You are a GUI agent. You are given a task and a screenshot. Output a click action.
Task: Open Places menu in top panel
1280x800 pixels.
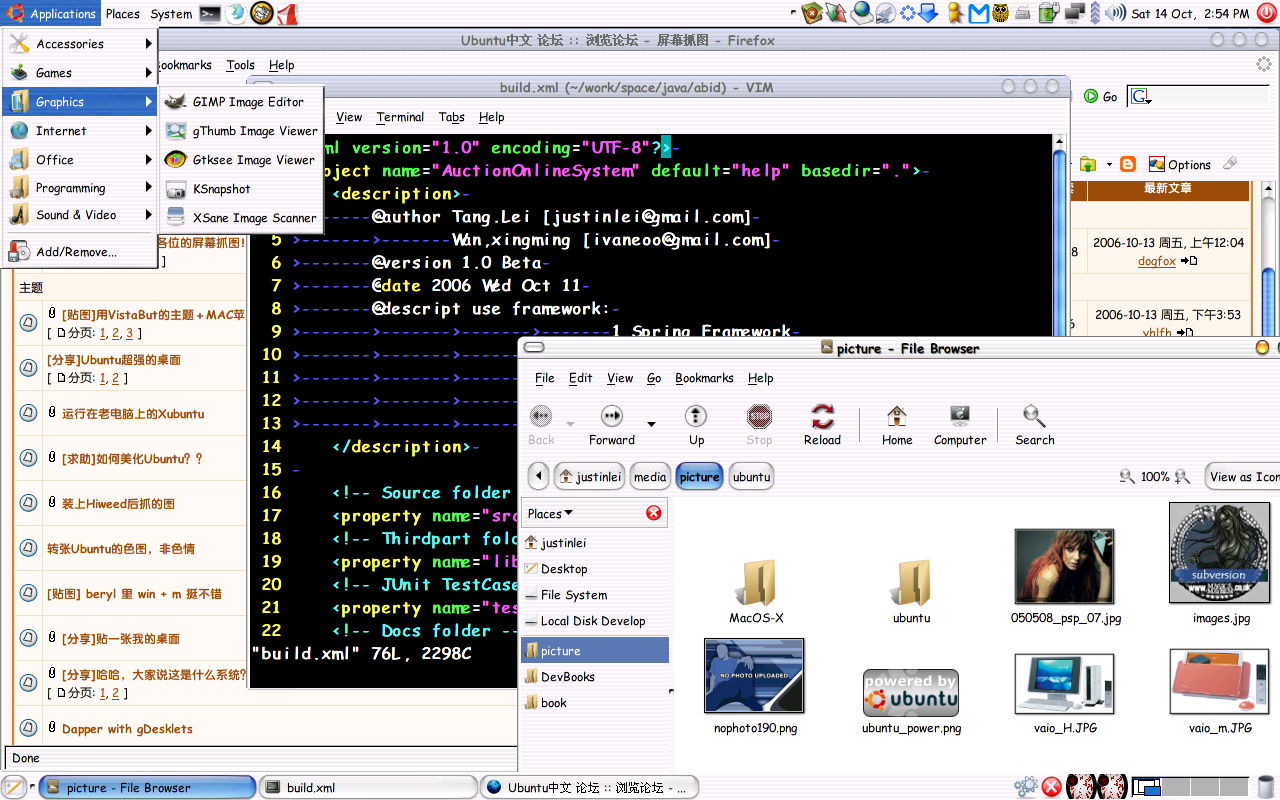click(x=123, y=13)
